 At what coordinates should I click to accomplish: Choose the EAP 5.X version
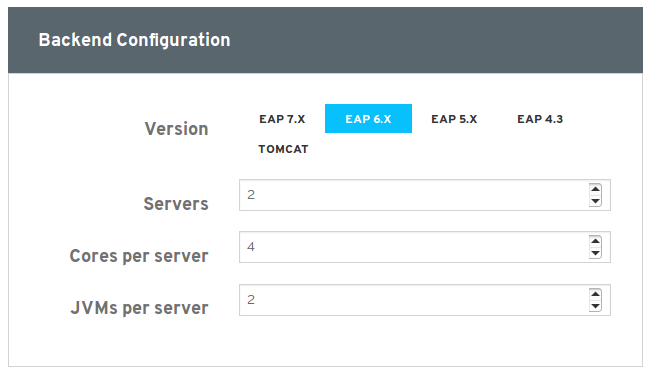[454, 119]
